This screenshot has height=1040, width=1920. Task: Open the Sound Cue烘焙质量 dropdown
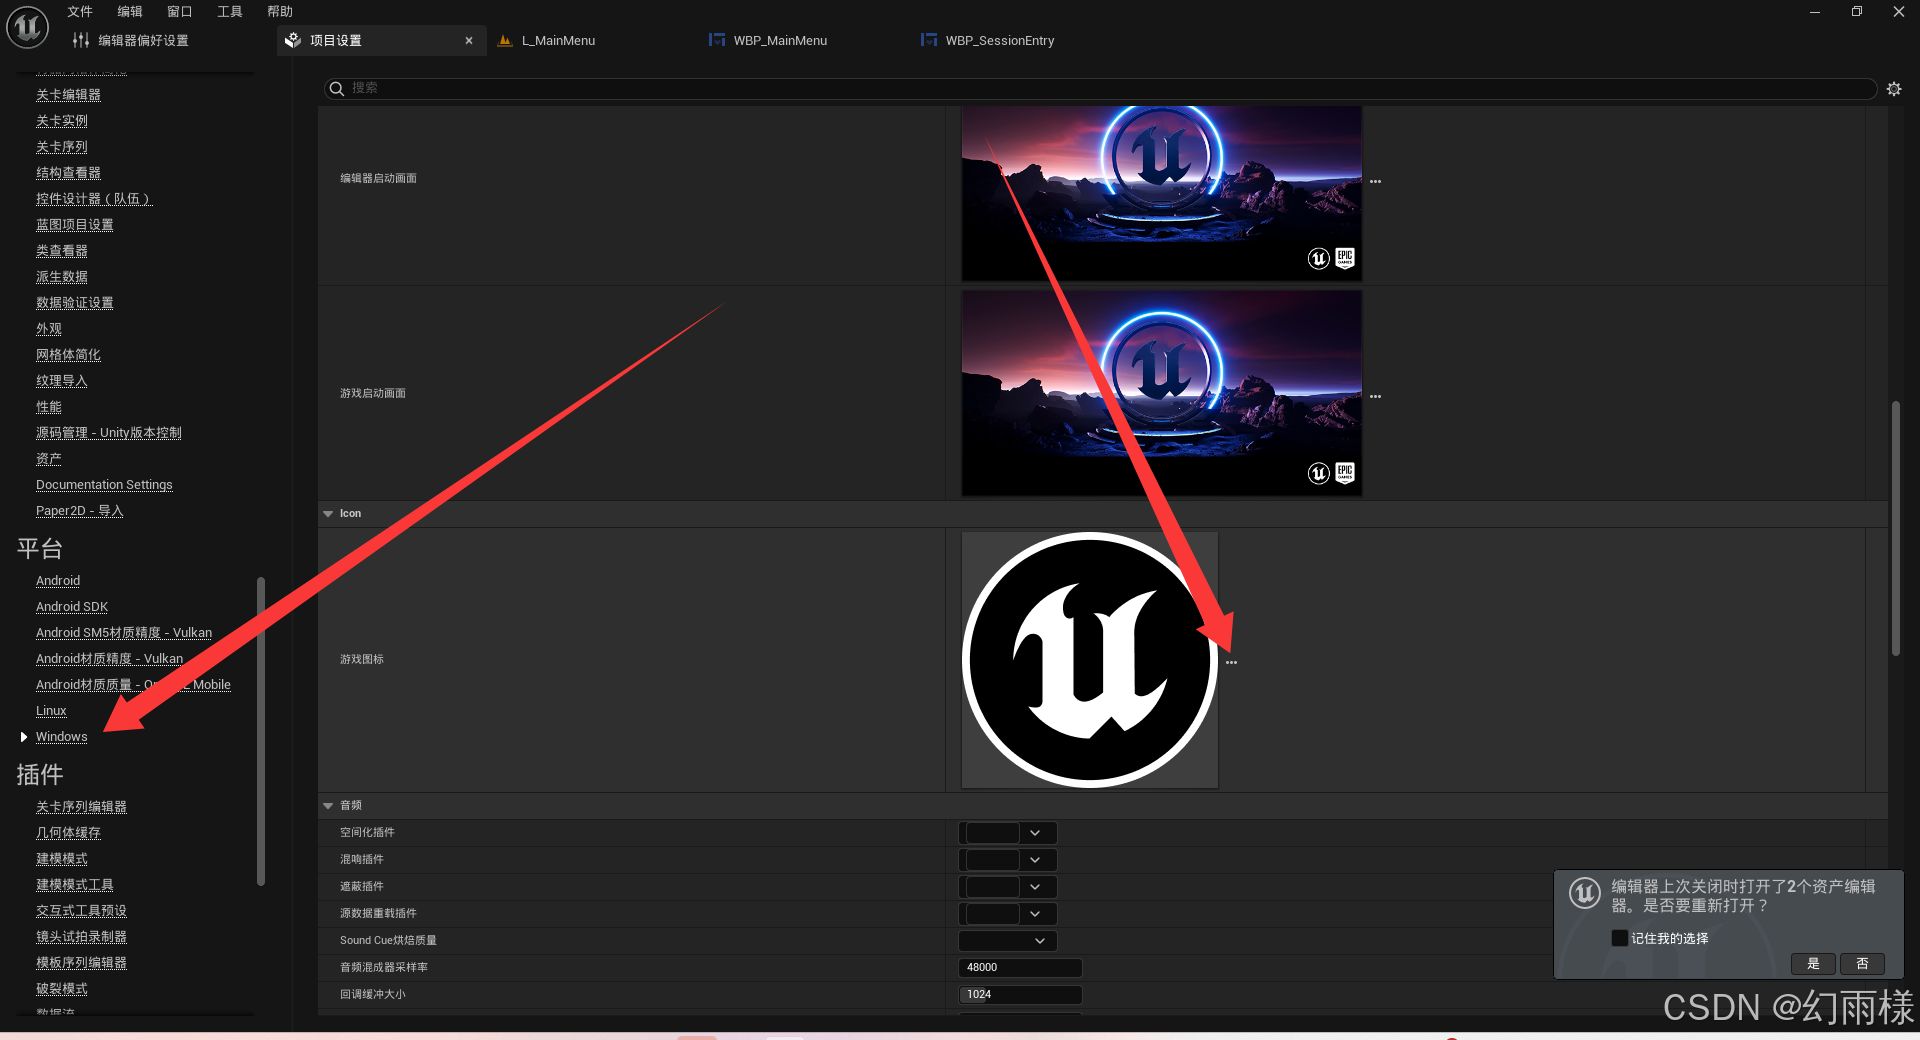click(x=1008, y=941)
